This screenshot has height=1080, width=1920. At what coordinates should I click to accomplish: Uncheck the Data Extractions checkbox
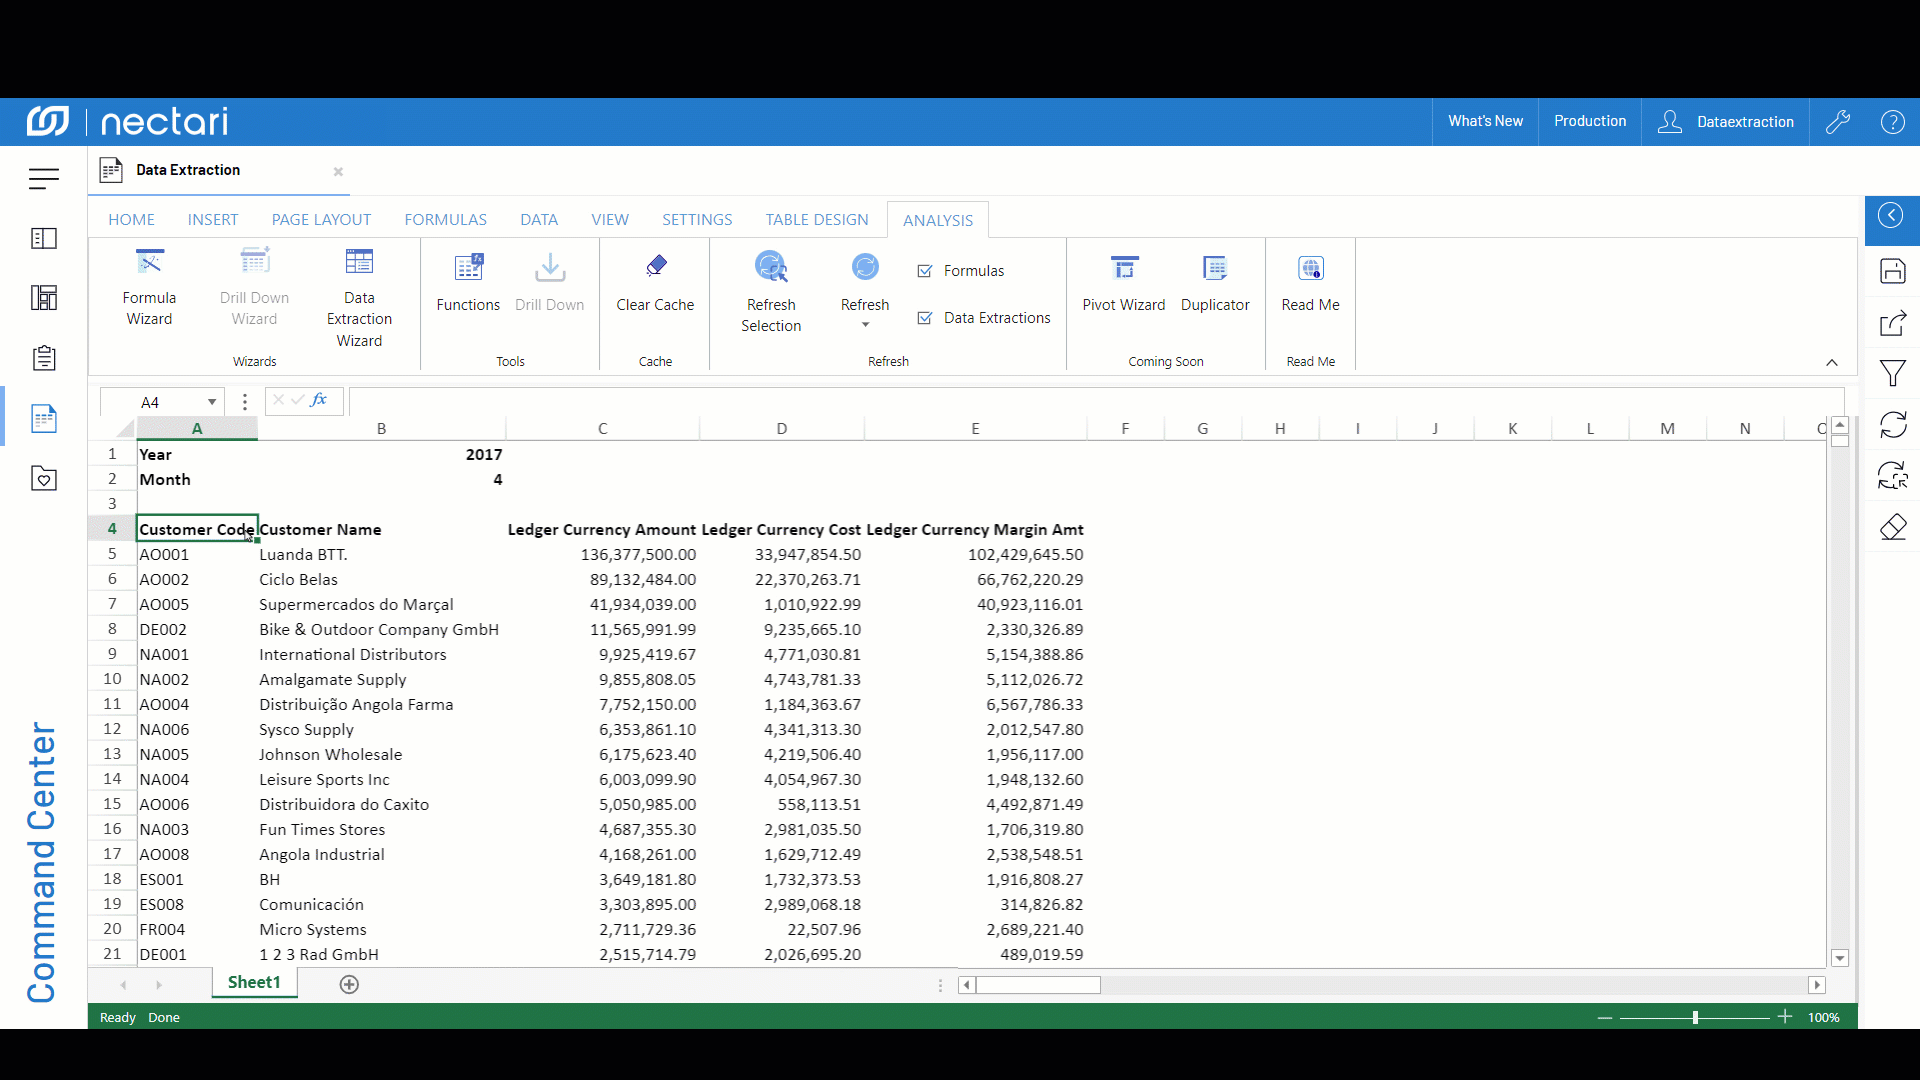[x=925, y=318]
